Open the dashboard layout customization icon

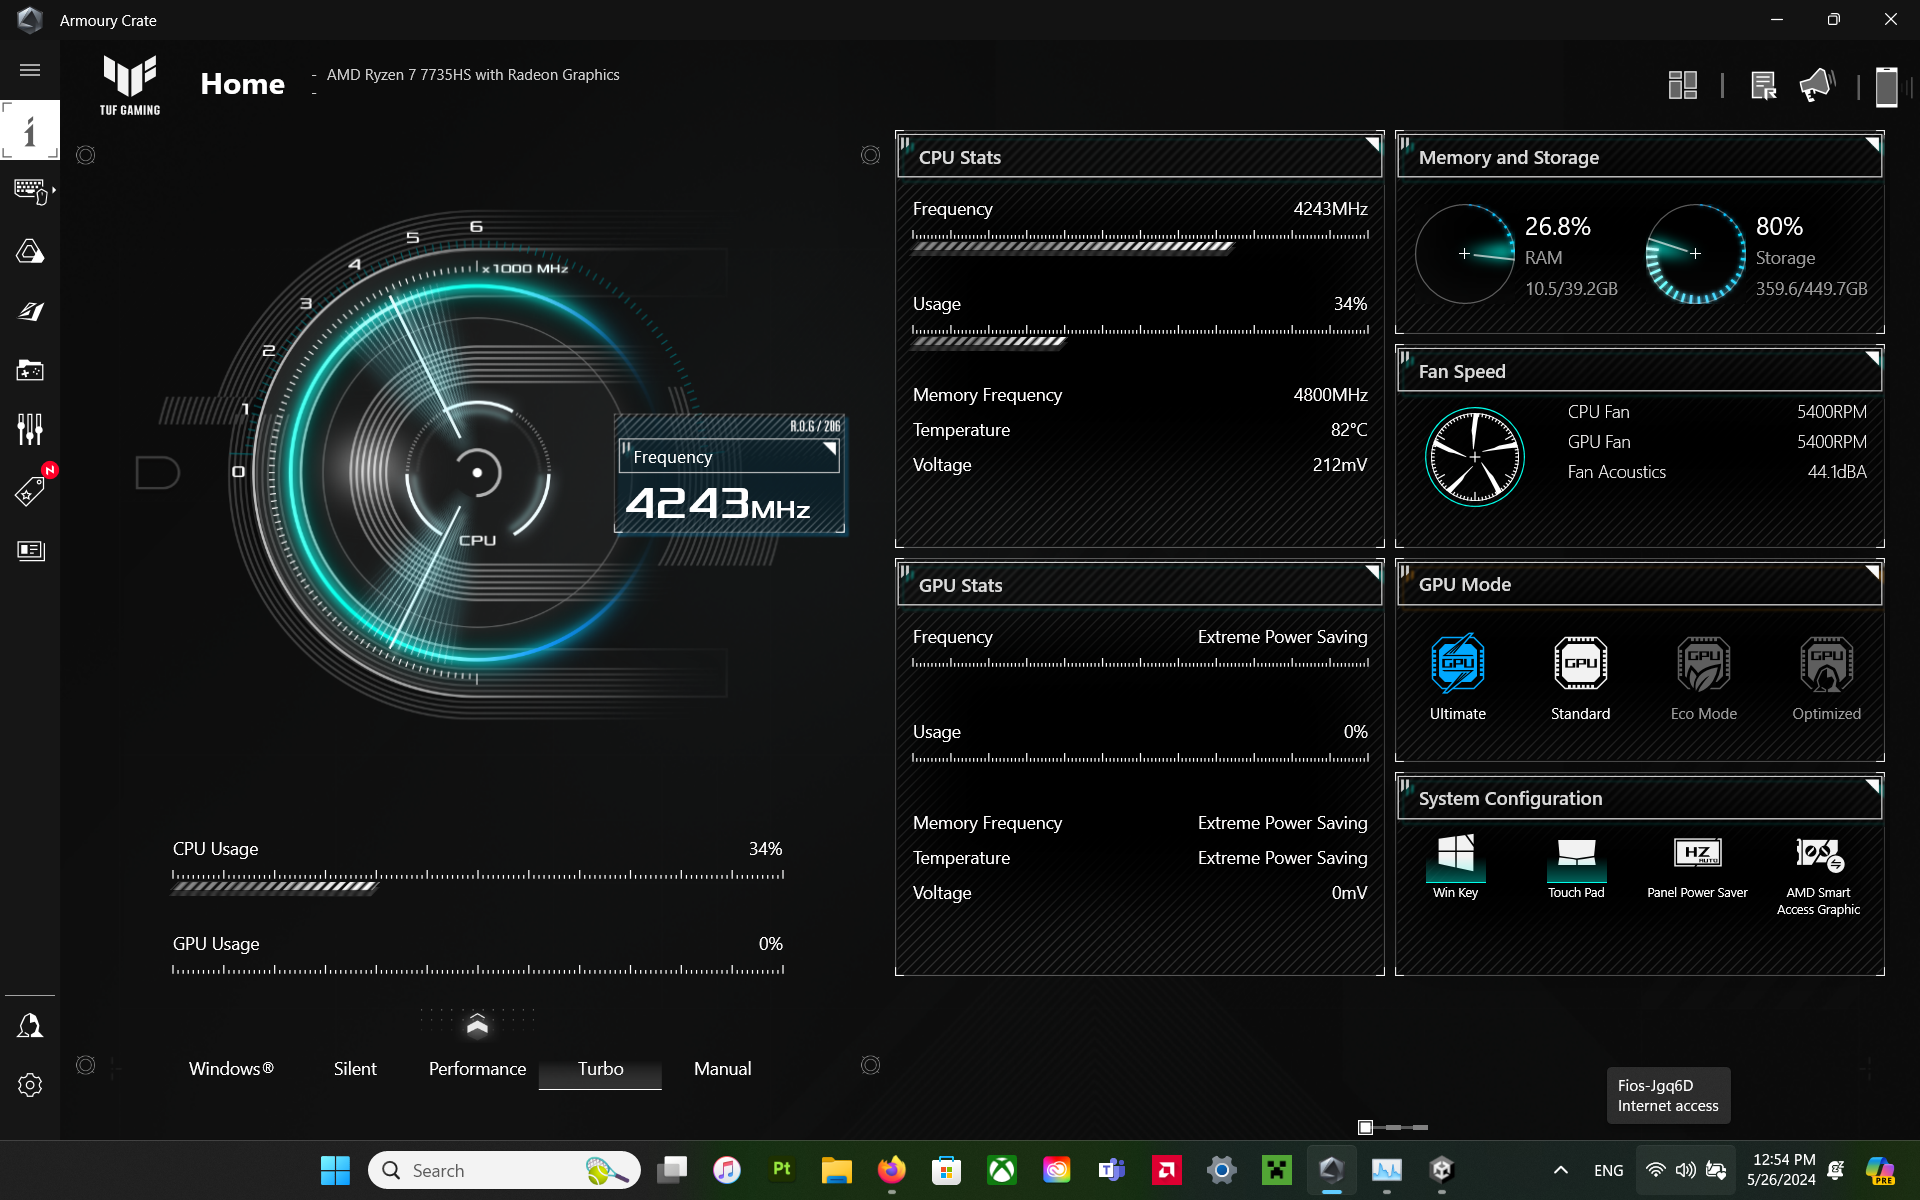1683,86
